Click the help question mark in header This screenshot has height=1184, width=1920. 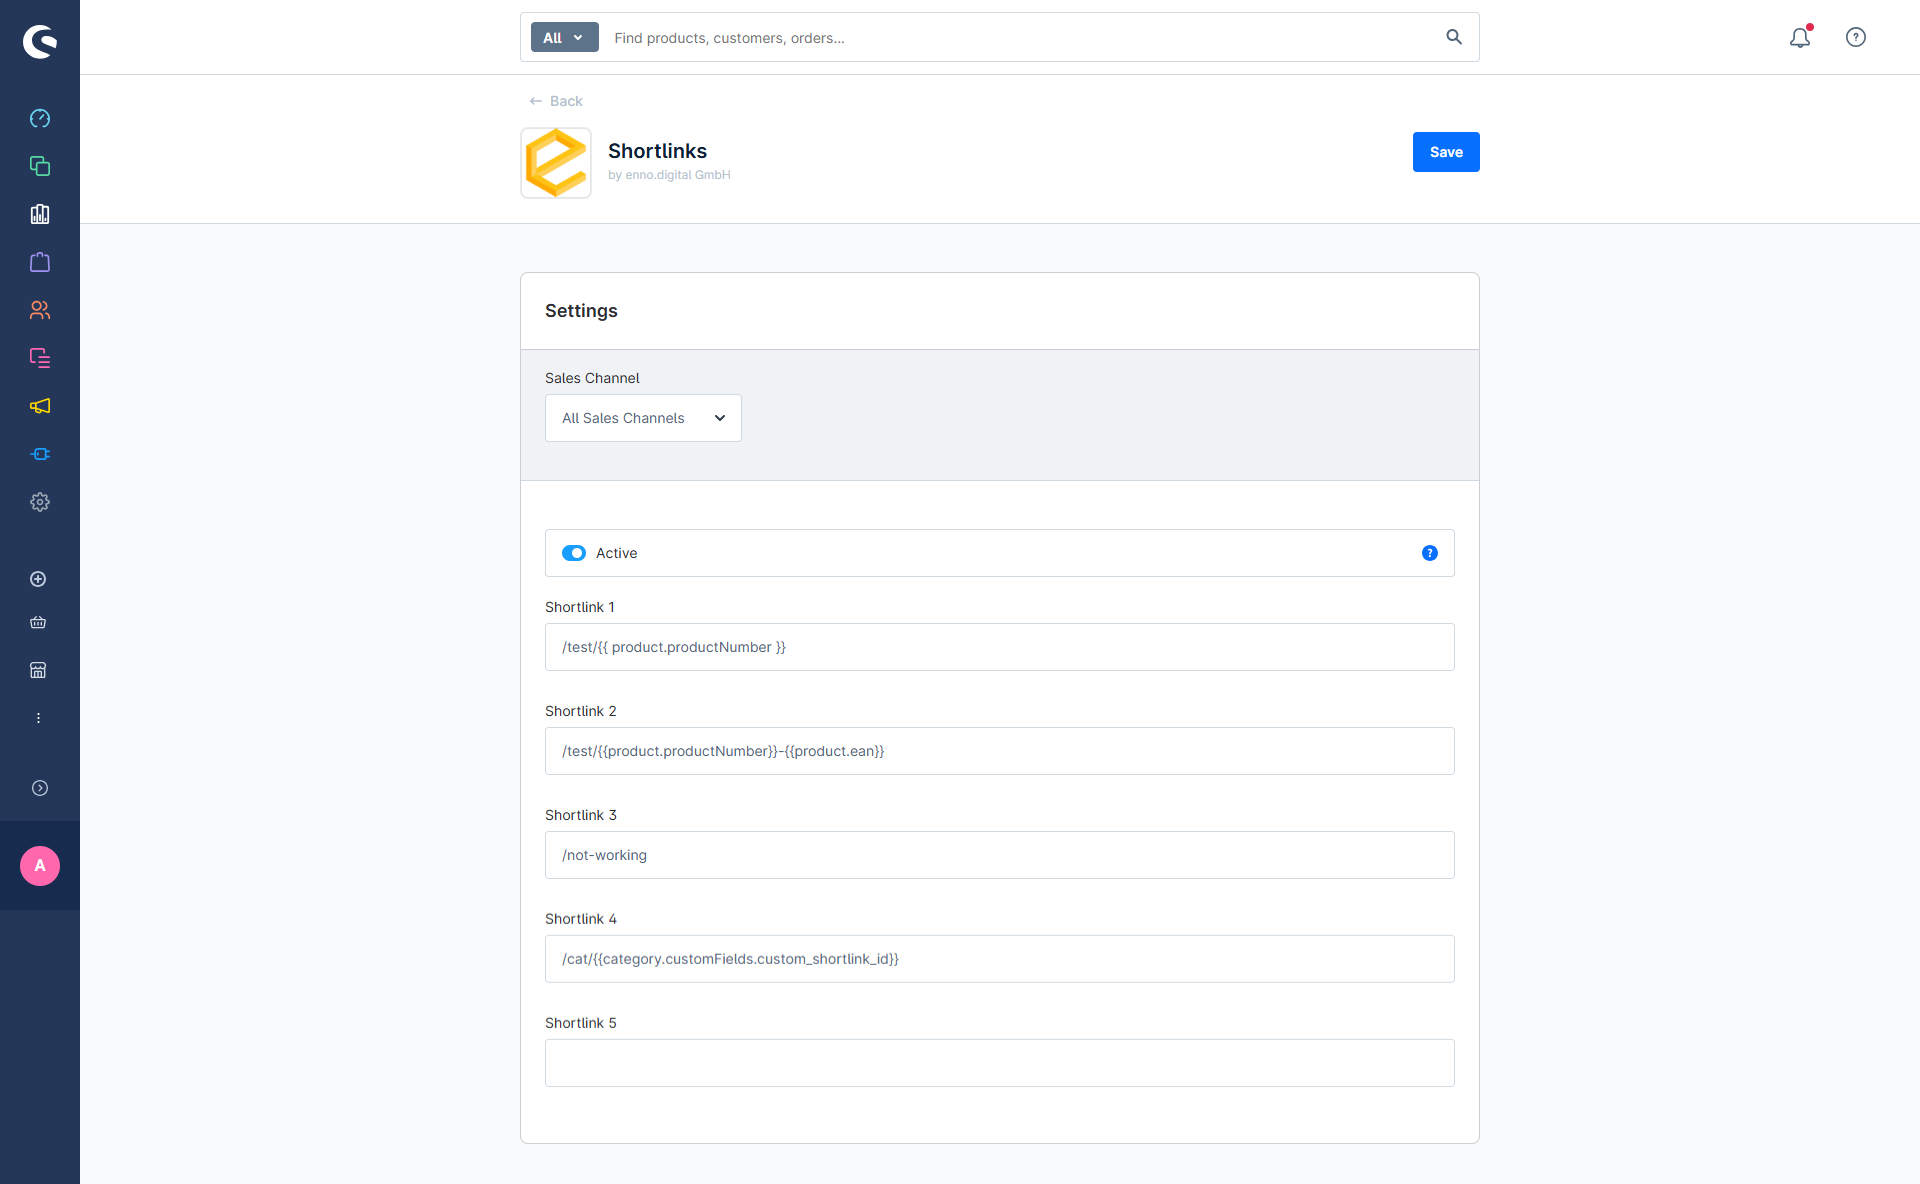click(x=1856, y=37)
